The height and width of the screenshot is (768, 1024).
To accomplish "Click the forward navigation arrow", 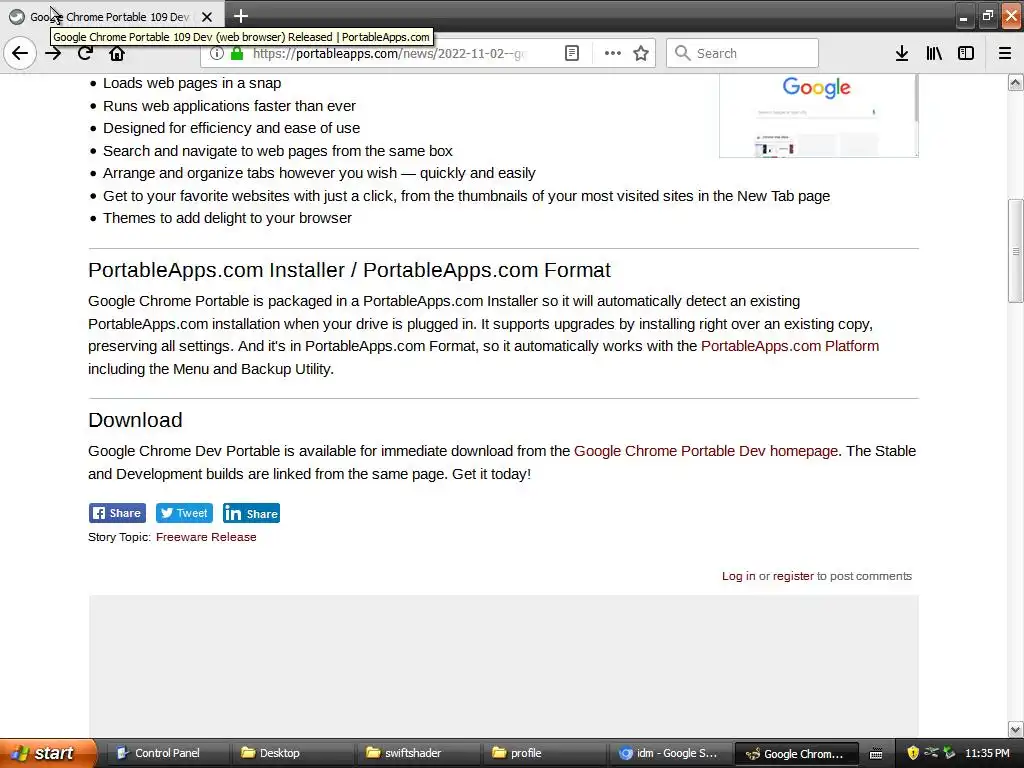I will tap(54, 54).
